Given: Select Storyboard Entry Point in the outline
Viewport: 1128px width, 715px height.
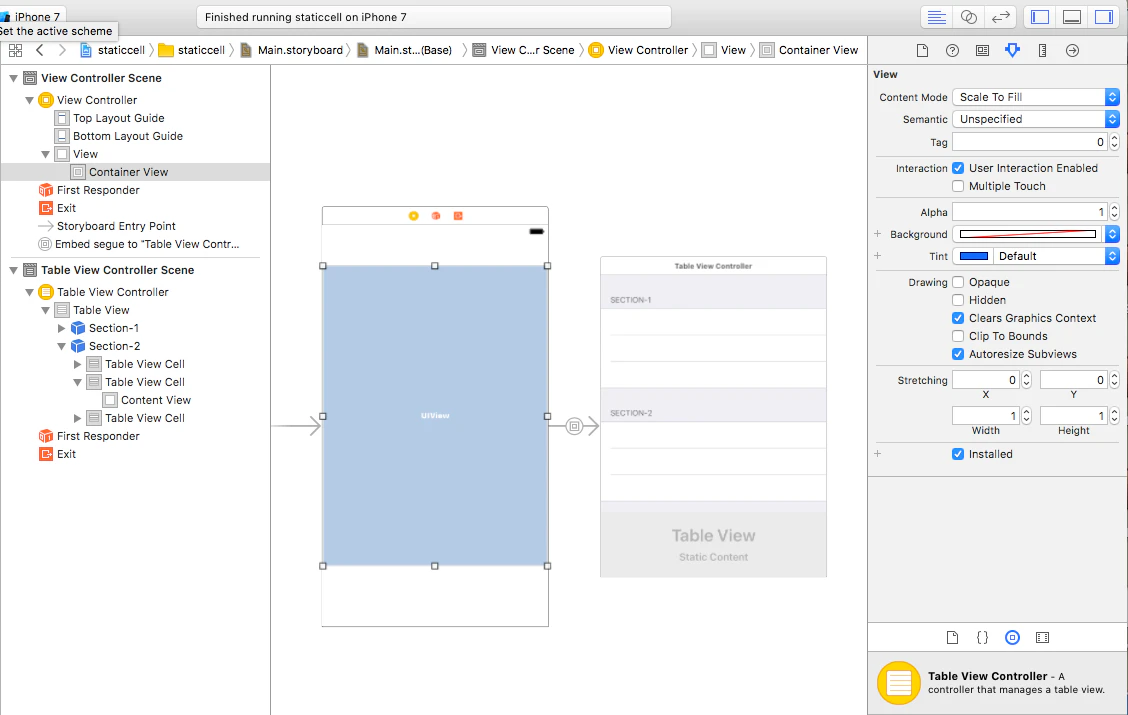Looking at the screenshot, I should click(x=116, y=226).
